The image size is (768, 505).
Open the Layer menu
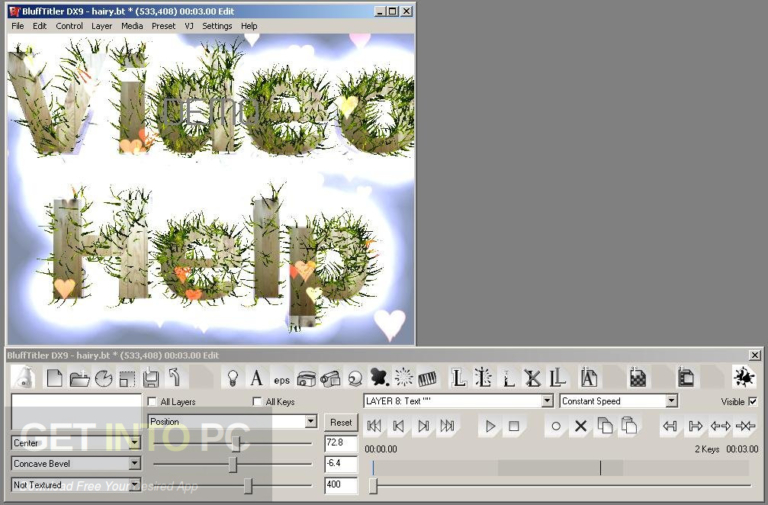click(101, 26)
